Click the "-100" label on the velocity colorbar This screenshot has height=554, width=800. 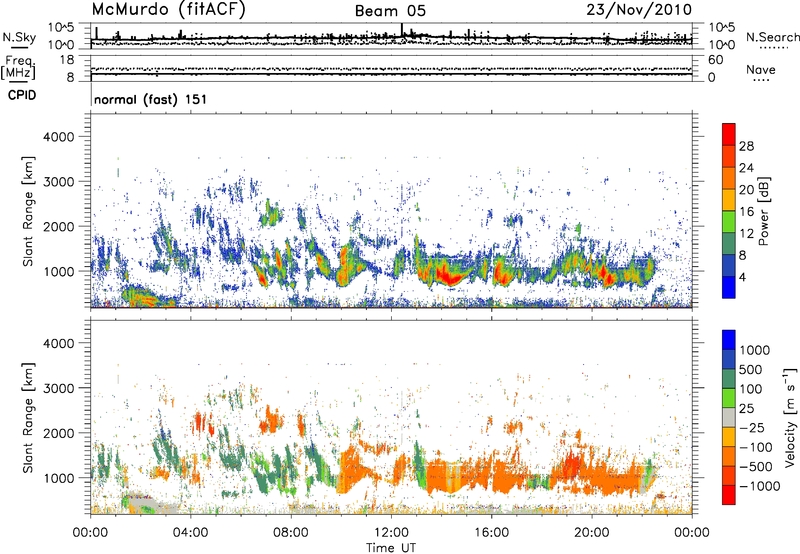coord(756,447)
